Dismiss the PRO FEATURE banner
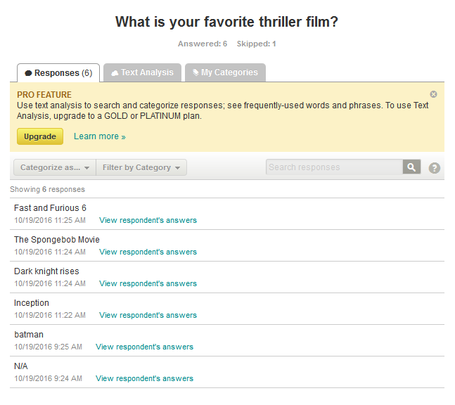Viewport: 455px width, 405px height. pyautogui.click(x=433, y=94)
